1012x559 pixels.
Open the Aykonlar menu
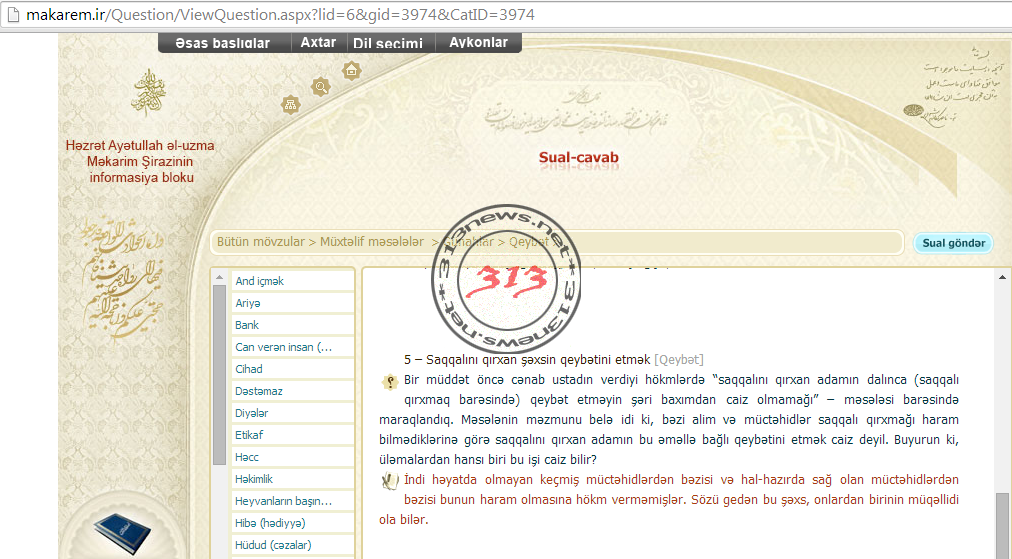(478, 43)
